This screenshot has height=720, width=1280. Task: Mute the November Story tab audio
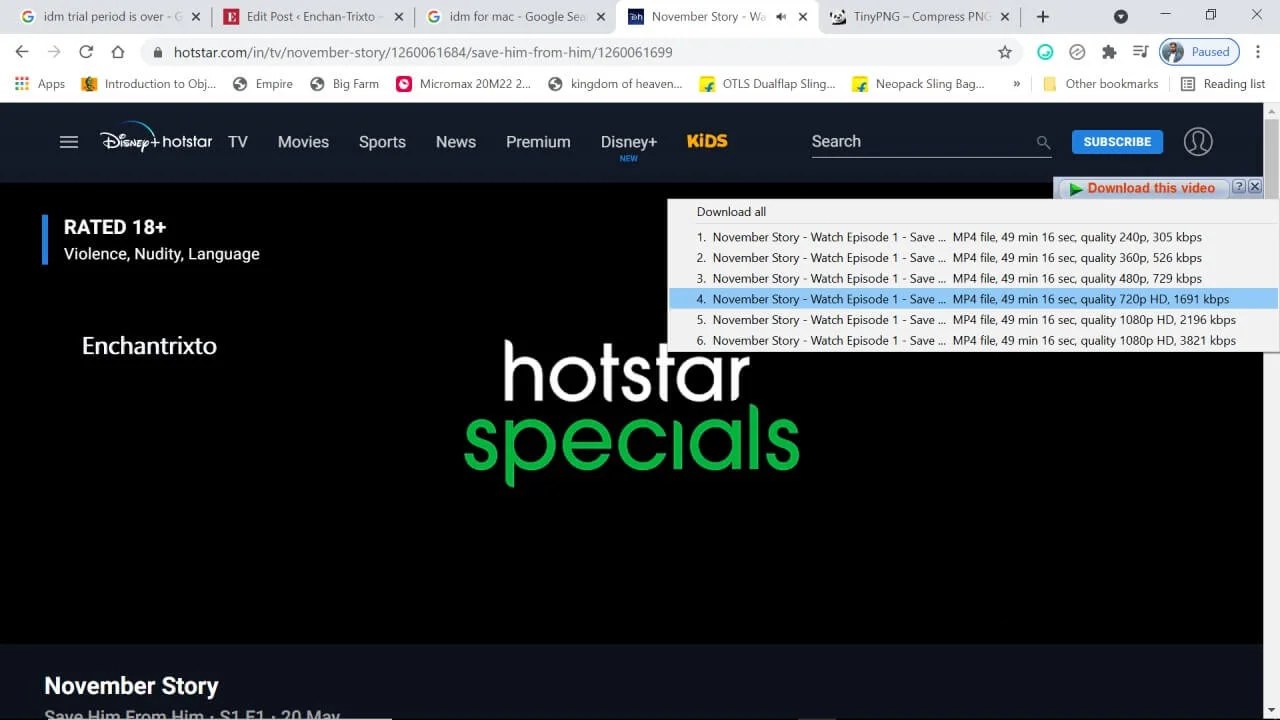(x=781, y=17)
